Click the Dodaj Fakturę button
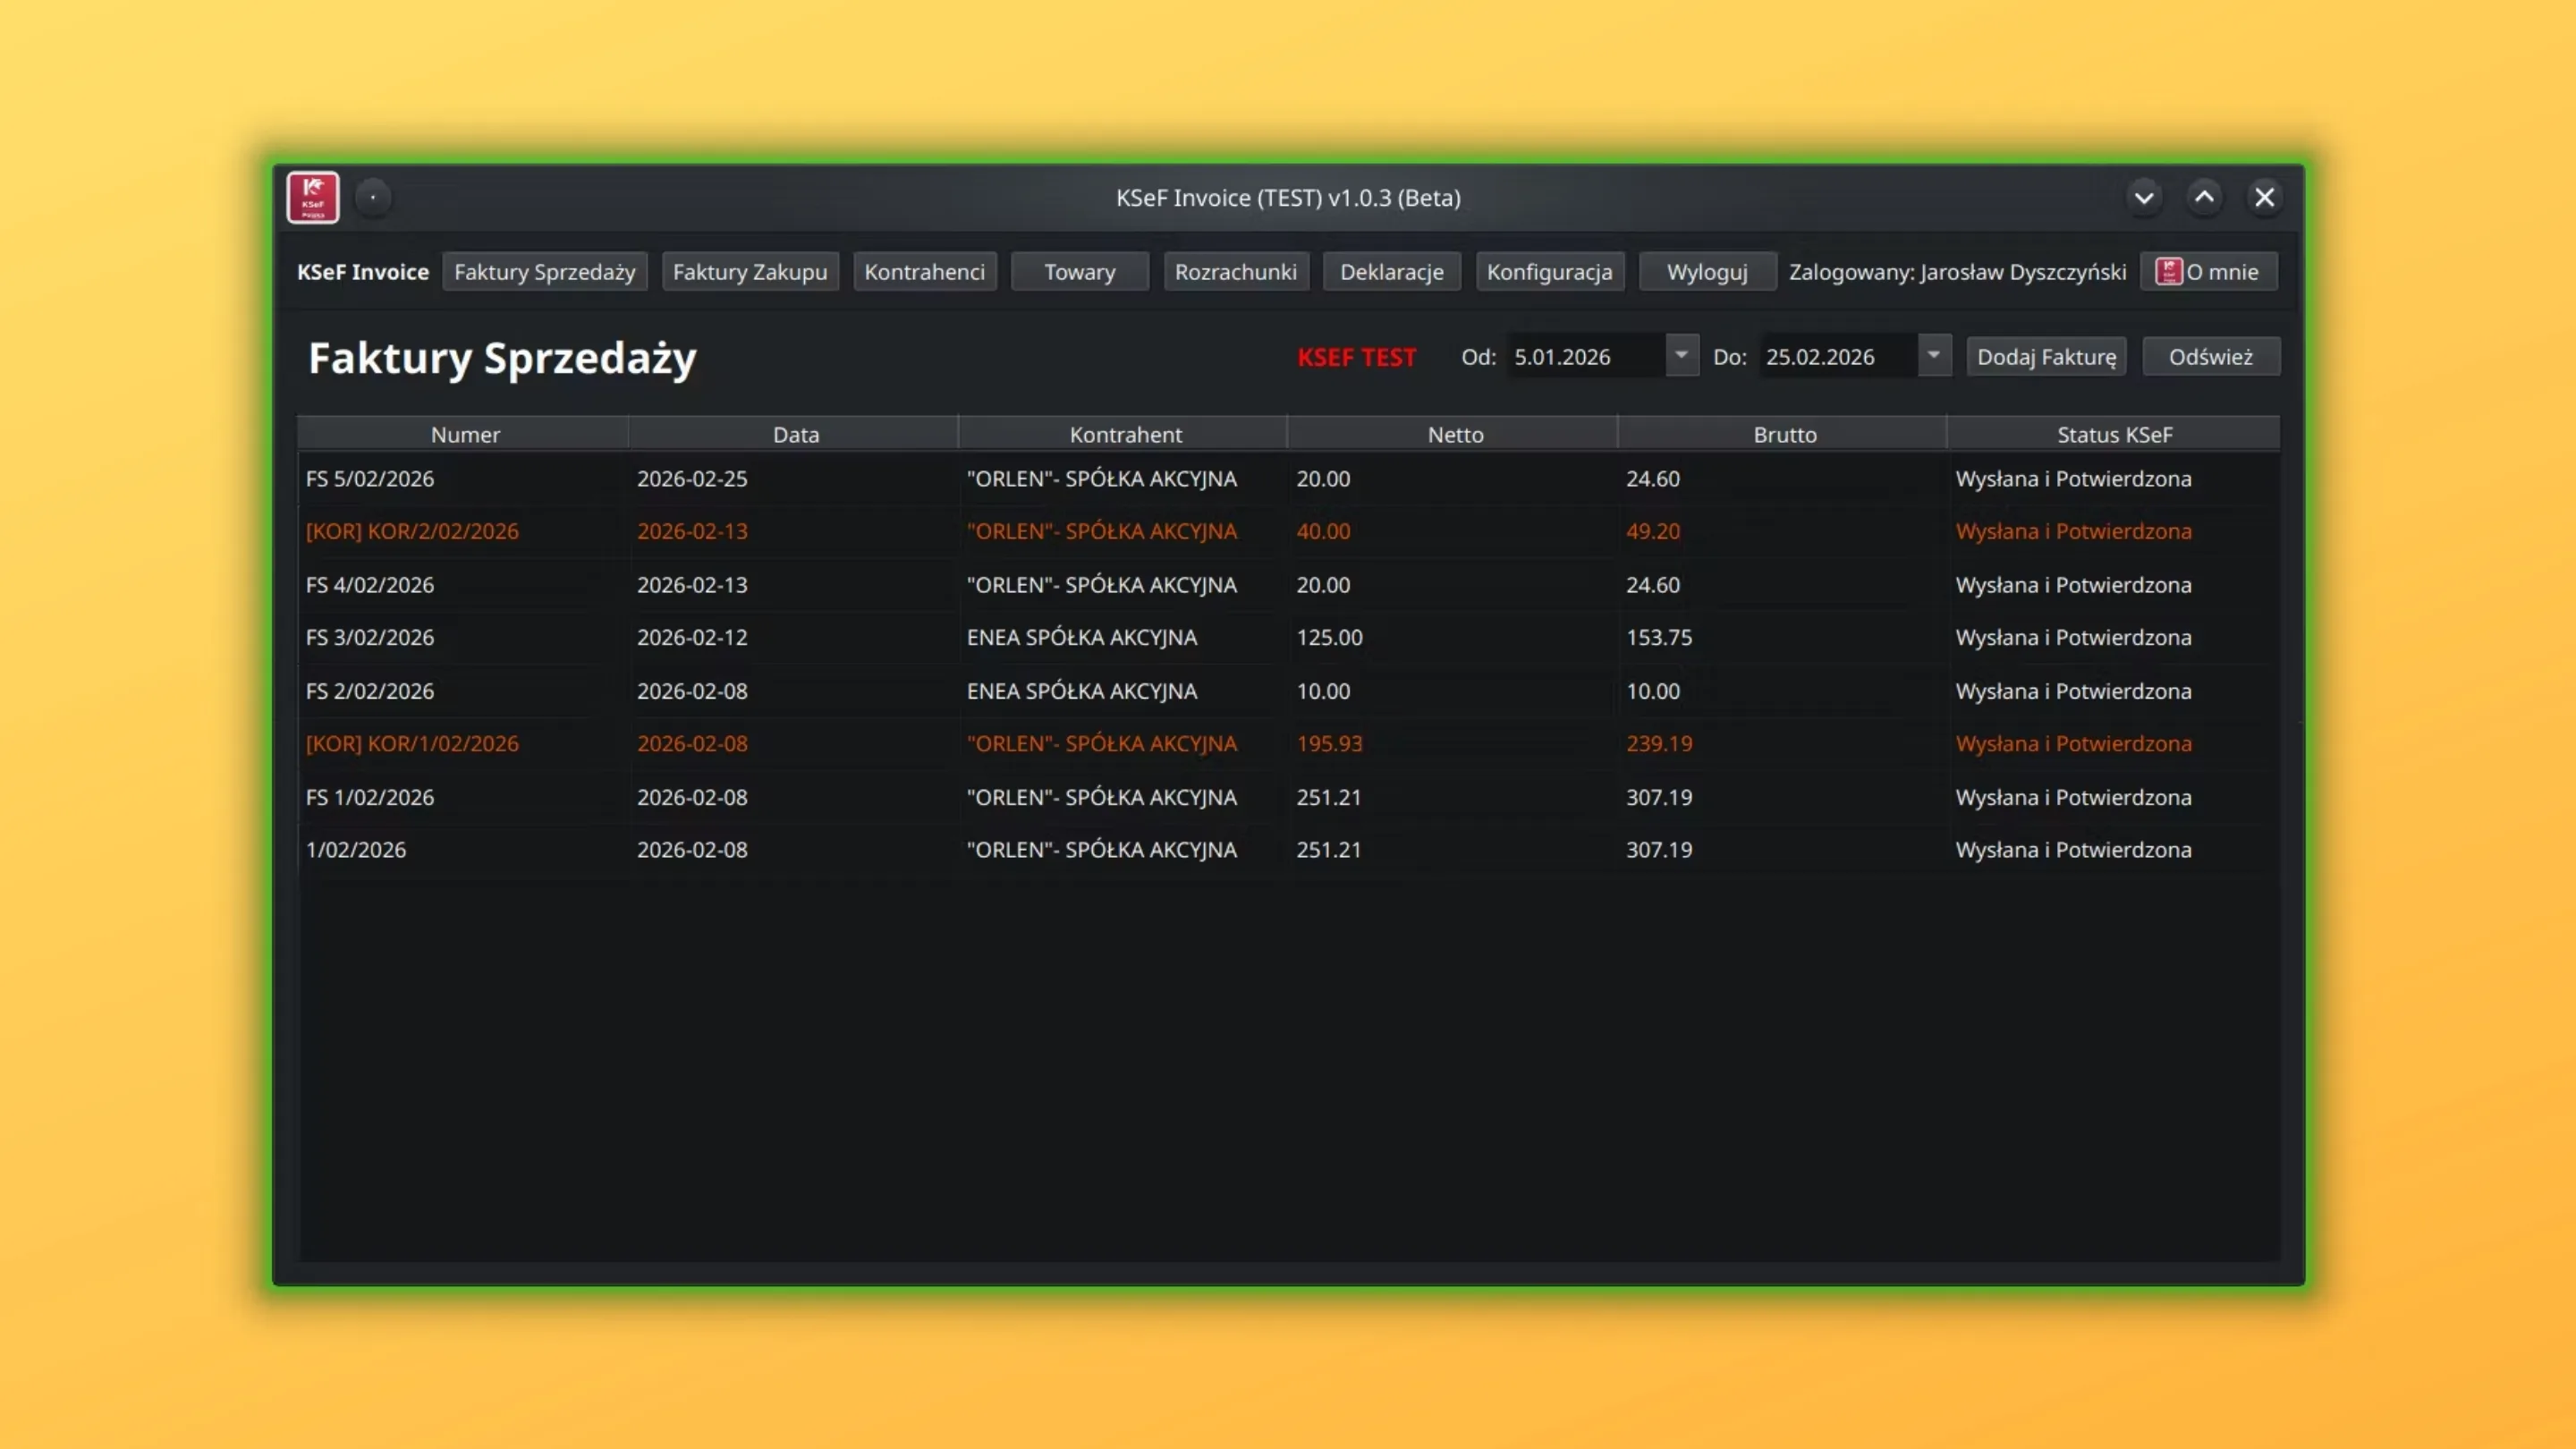2576x1449 pixels. point(2046,355)
